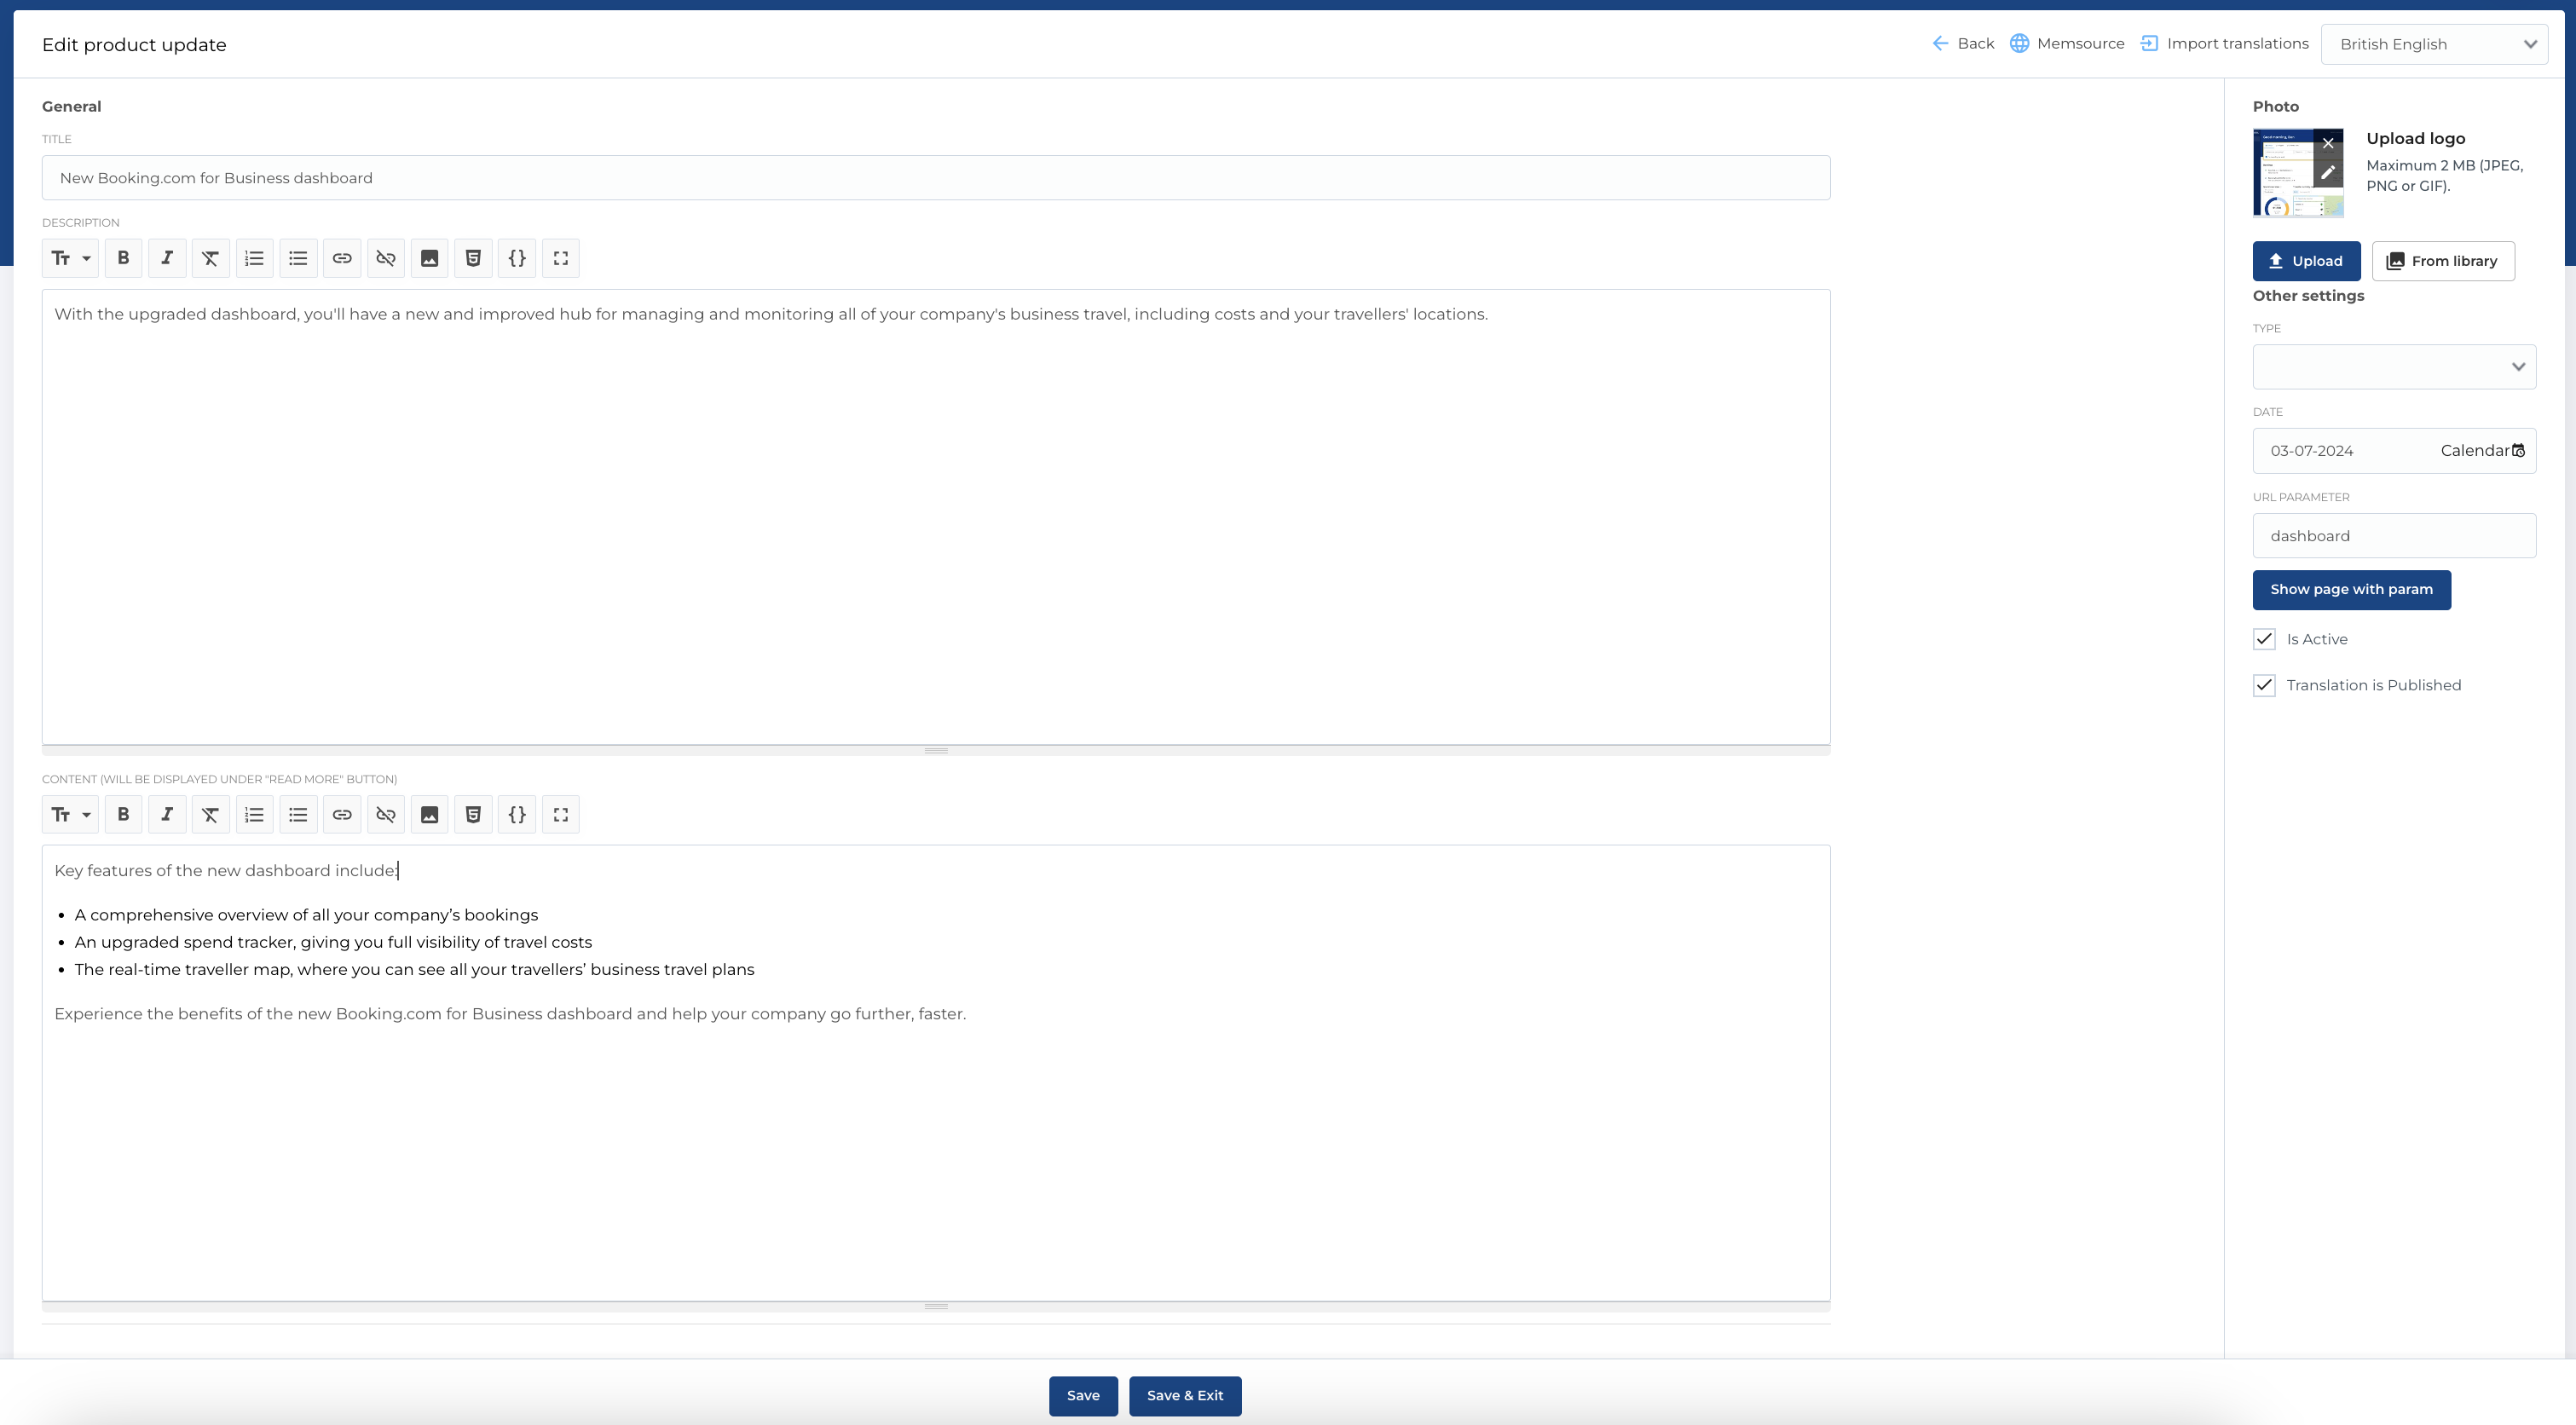The width and height of the screenshot is (2576, 1425).
Task: Open the British English language dropdown
Action: [2434, 43]
